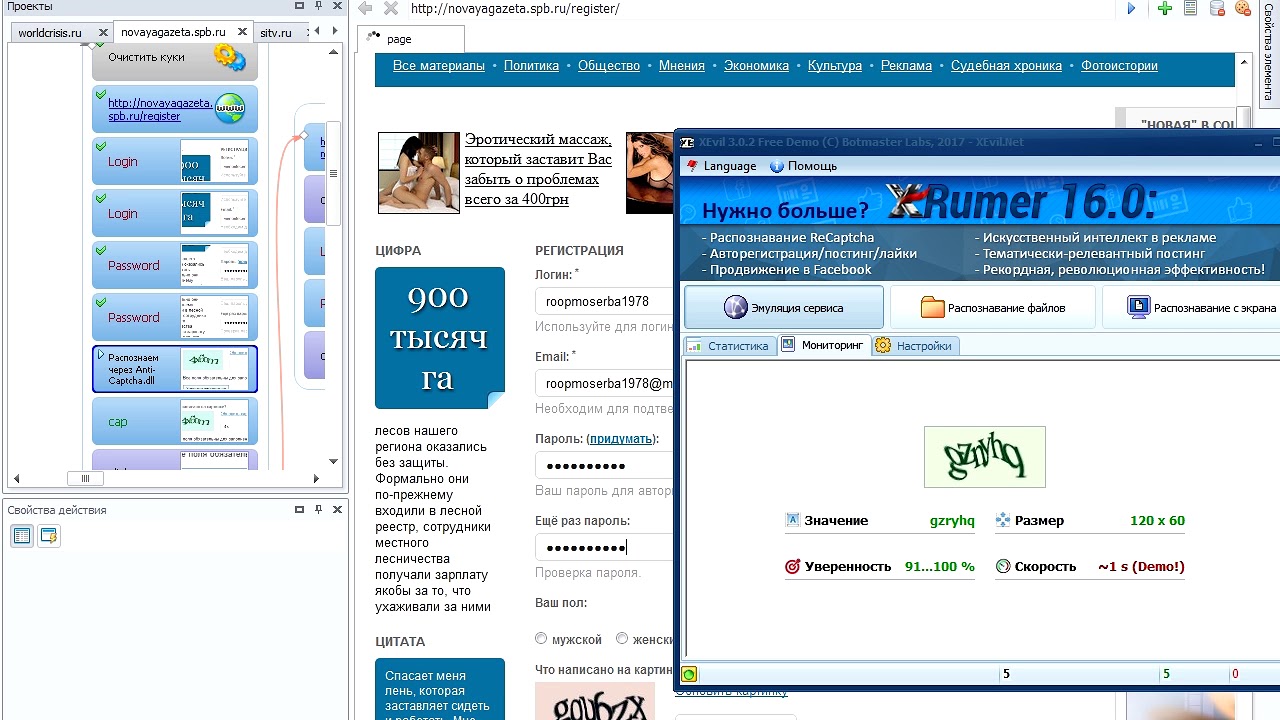Open the Настройки tab in XEvil
This screenshot has height=720, width=1280.
tap(914, 346)
